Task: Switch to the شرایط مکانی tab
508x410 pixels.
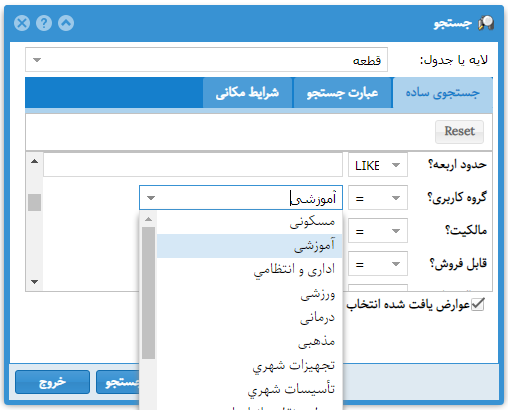Action: click(x=247, y=93)
